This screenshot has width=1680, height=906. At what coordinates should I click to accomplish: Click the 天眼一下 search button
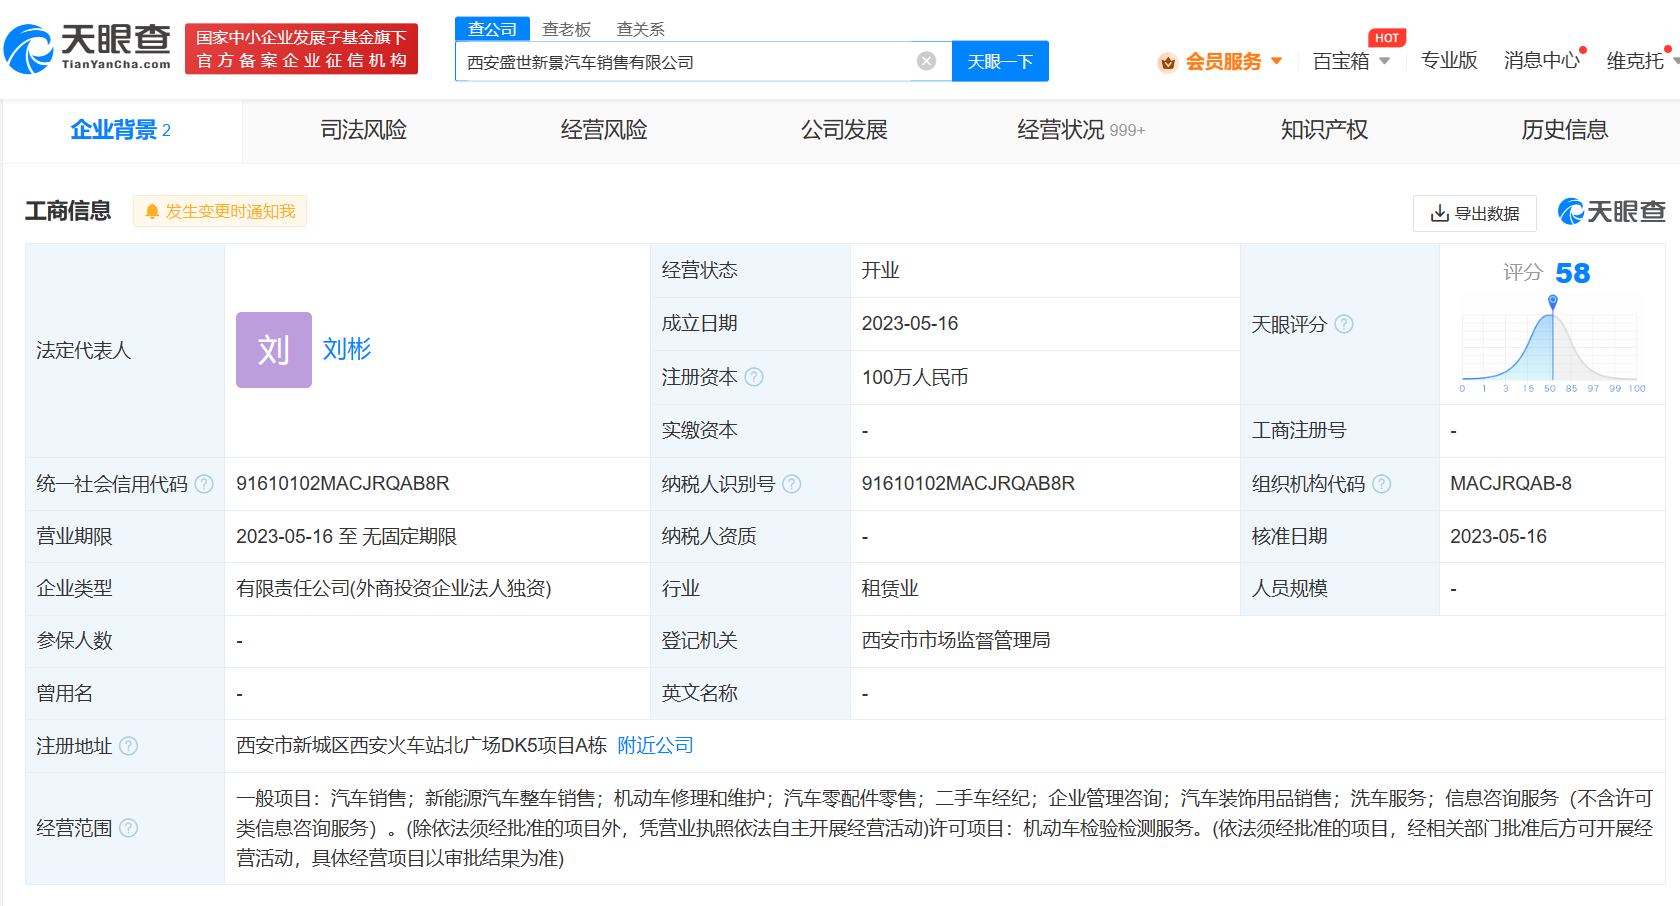pos(1000,61)
